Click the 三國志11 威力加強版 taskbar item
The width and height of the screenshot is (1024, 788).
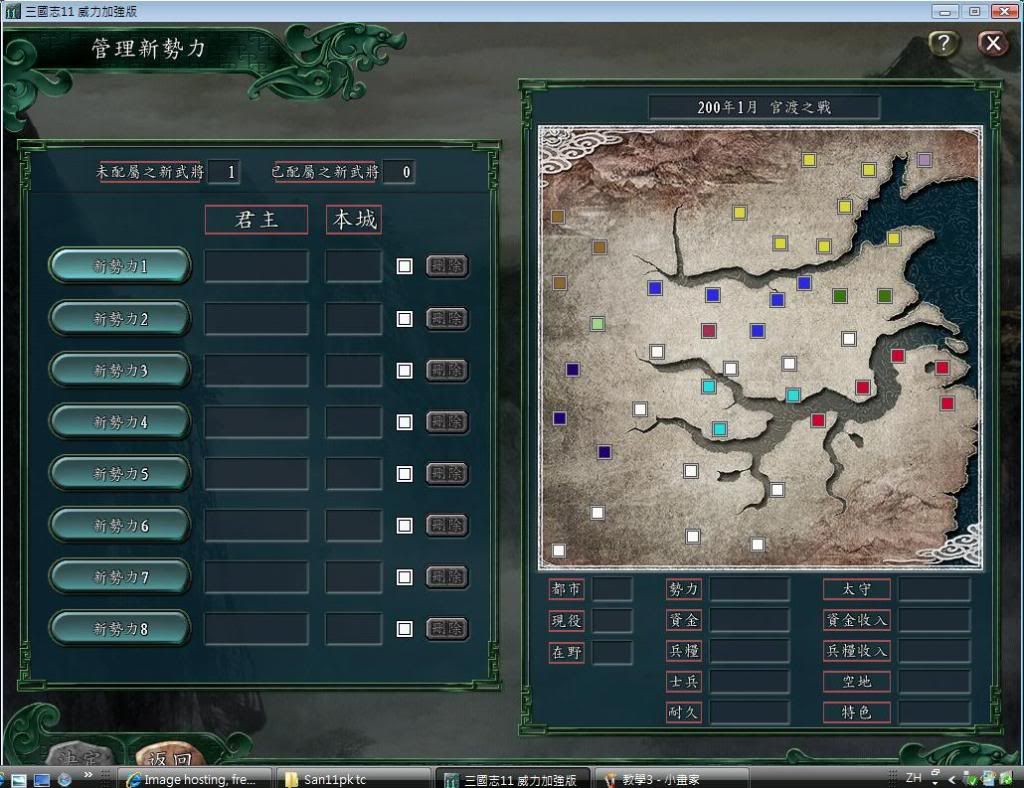(x=513, y=779)
